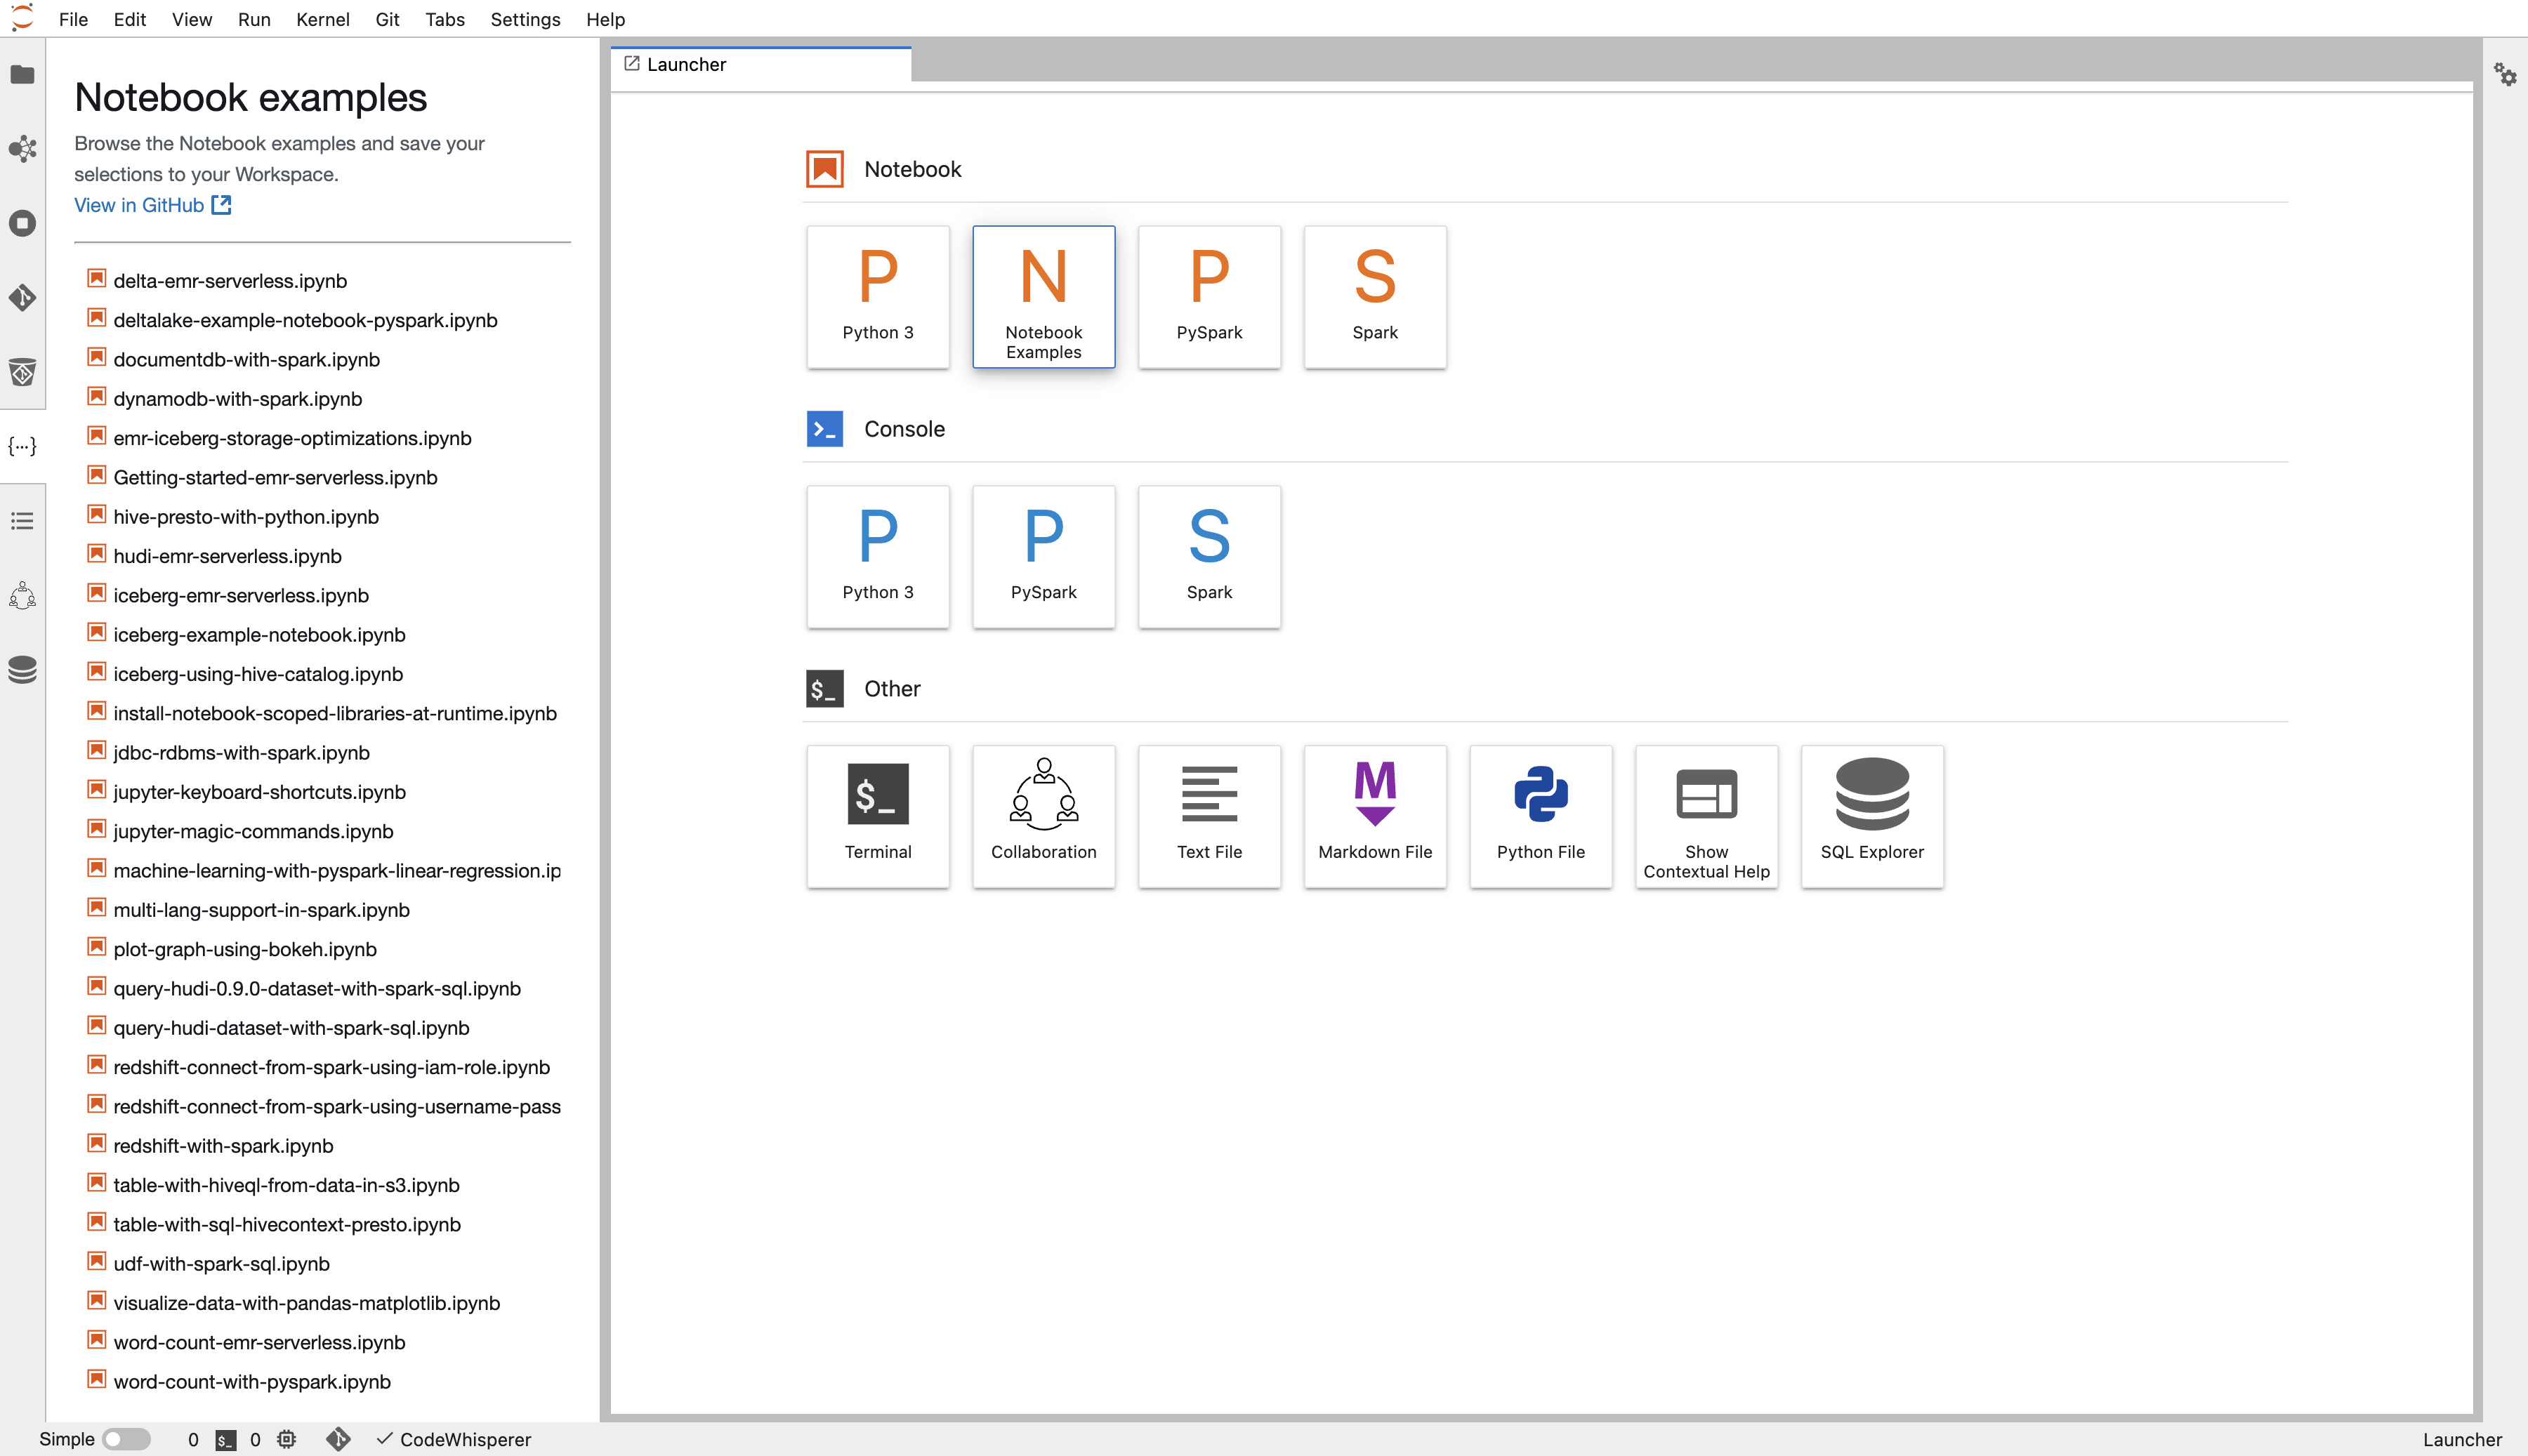Image resolution: width=2528 pixels, height=1456 pixels.
Task: Open plot-graph-using-bokeh.ipynb
Action: (245, 949)
